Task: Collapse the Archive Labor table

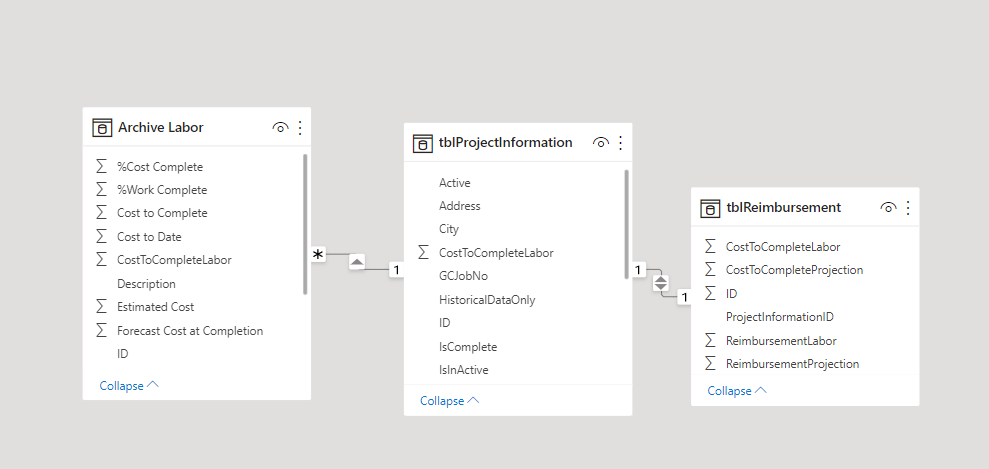Action: 129,385
